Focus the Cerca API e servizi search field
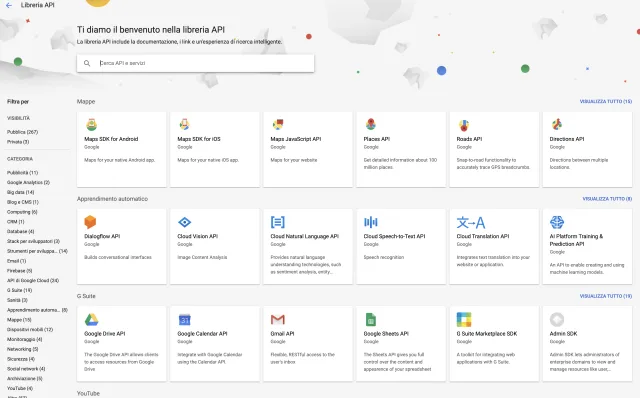 [196, 63]
